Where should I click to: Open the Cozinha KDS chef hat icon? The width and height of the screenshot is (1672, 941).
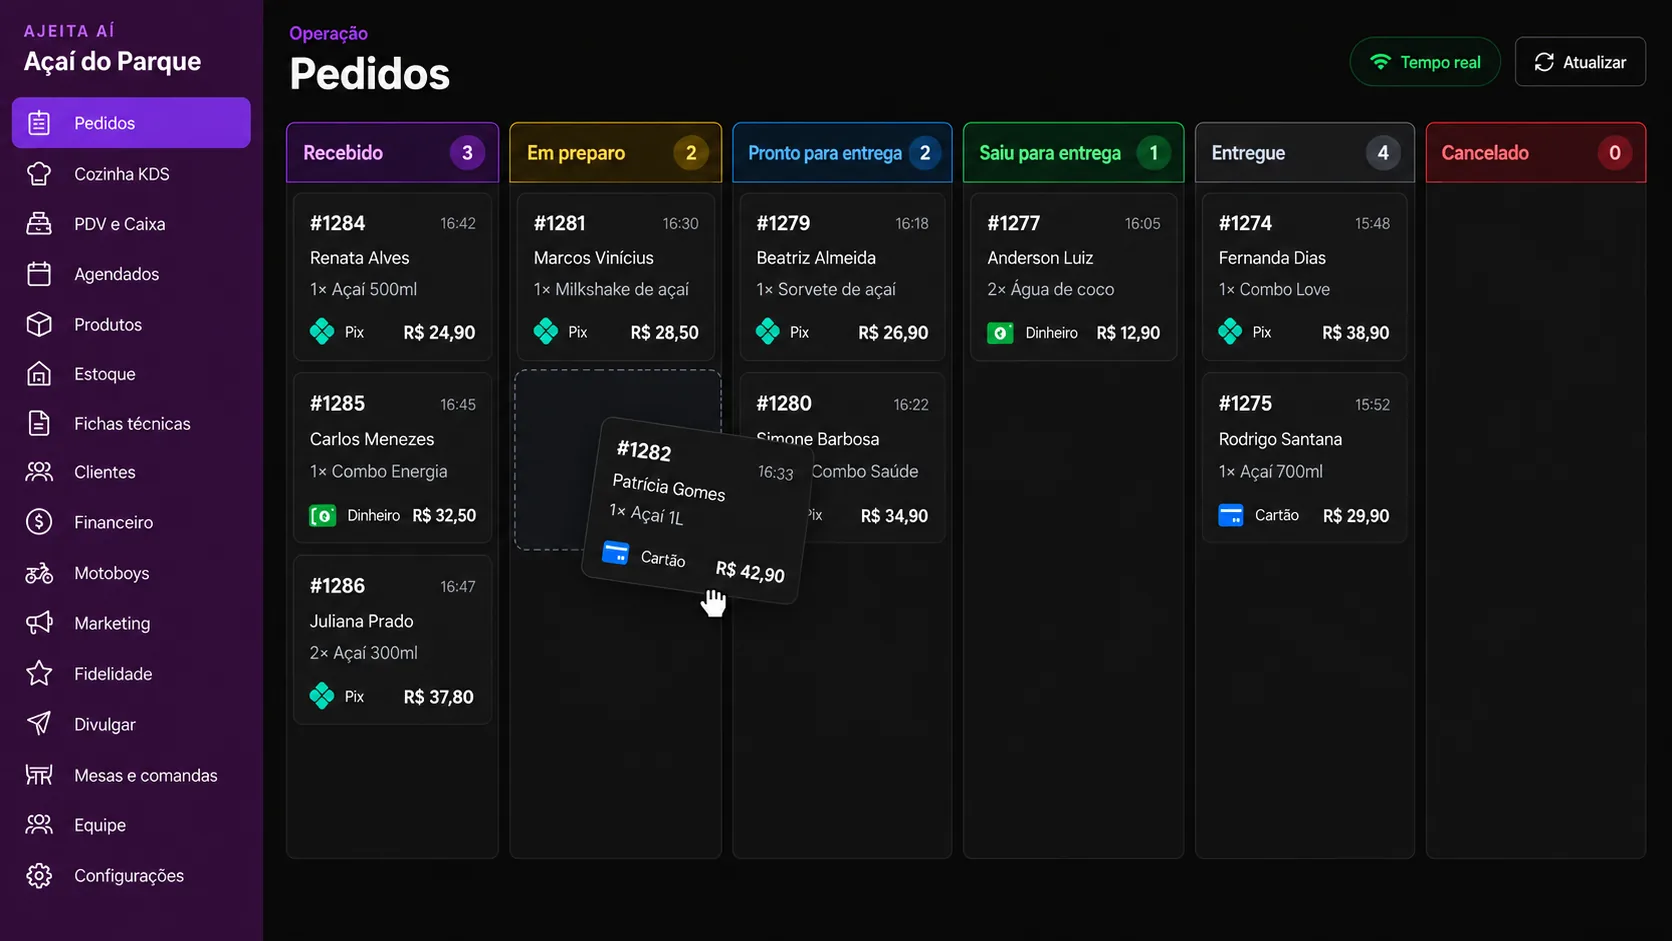coord(39,174)
